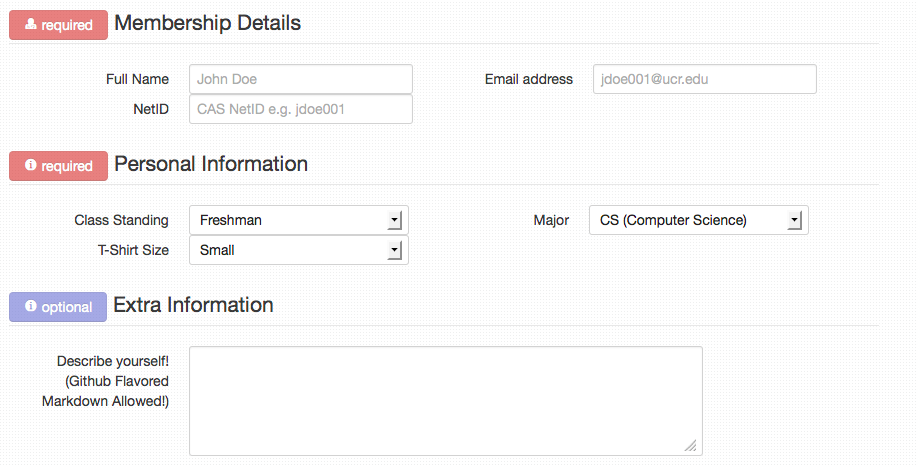Image resolution: width=916 pixels, height=466 pixels.
Task: Click the info icon on optional badge
Action: pos(30,305)
